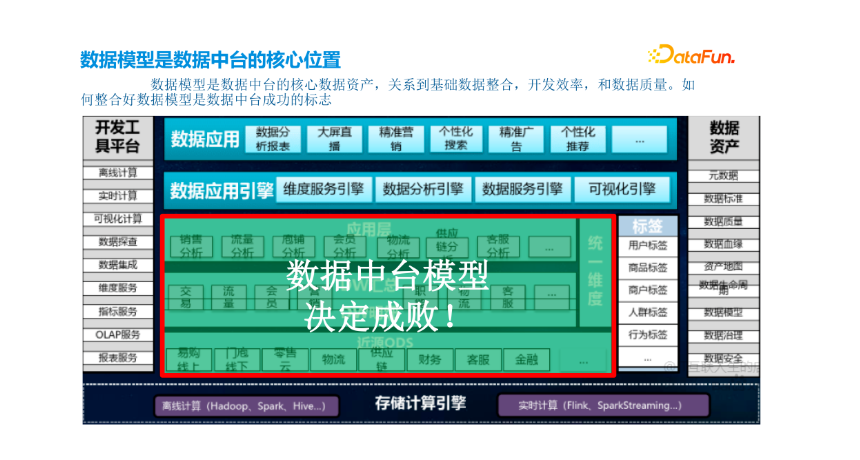The width and height of the screenshot is (860, 460).
Task: Click the 实时计算 (Flink, SparkStreaming...) purple box
Action: (x=603, y=406)
